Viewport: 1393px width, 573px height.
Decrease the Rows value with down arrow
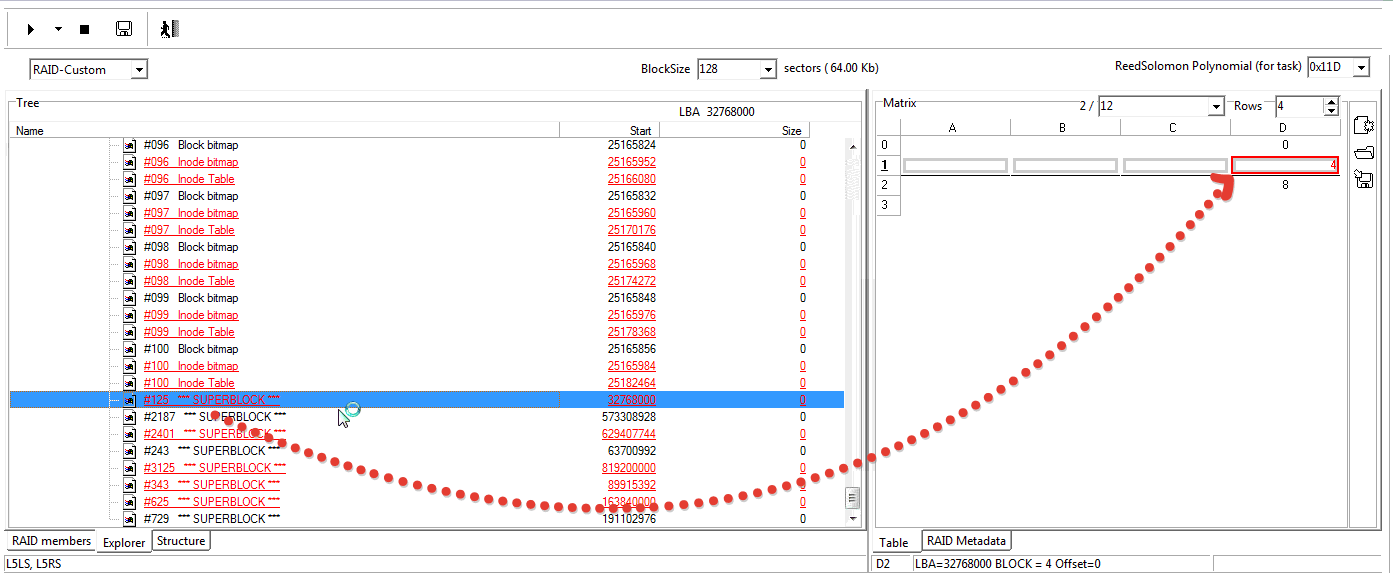tap(1331, 111)
